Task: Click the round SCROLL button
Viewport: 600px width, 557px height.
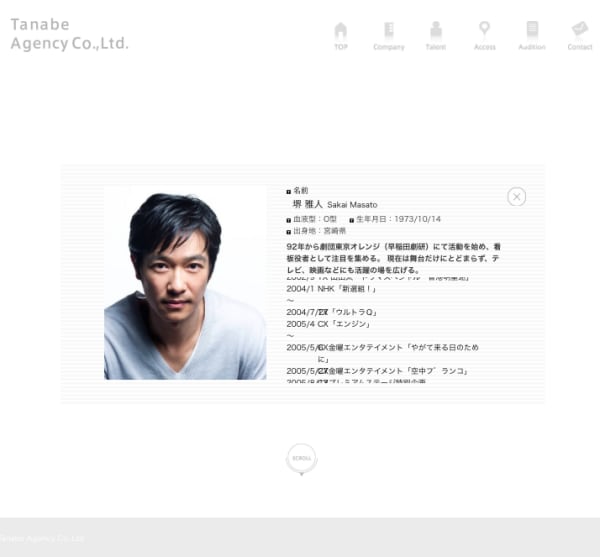Action: [302, 458]
